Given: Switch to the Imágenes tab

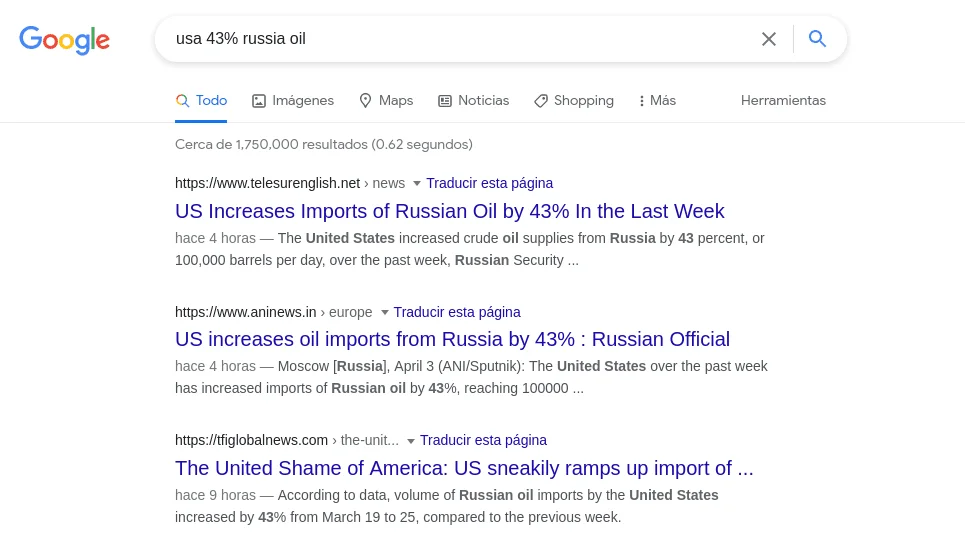Looking at the screenshot, I should tap(293, 100).
